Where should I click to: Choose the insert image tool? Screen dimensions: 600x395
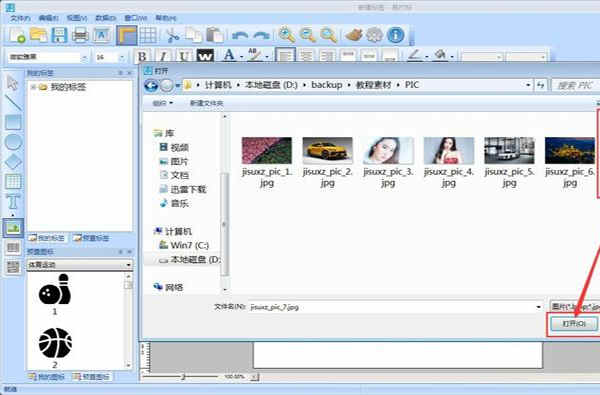13,228
